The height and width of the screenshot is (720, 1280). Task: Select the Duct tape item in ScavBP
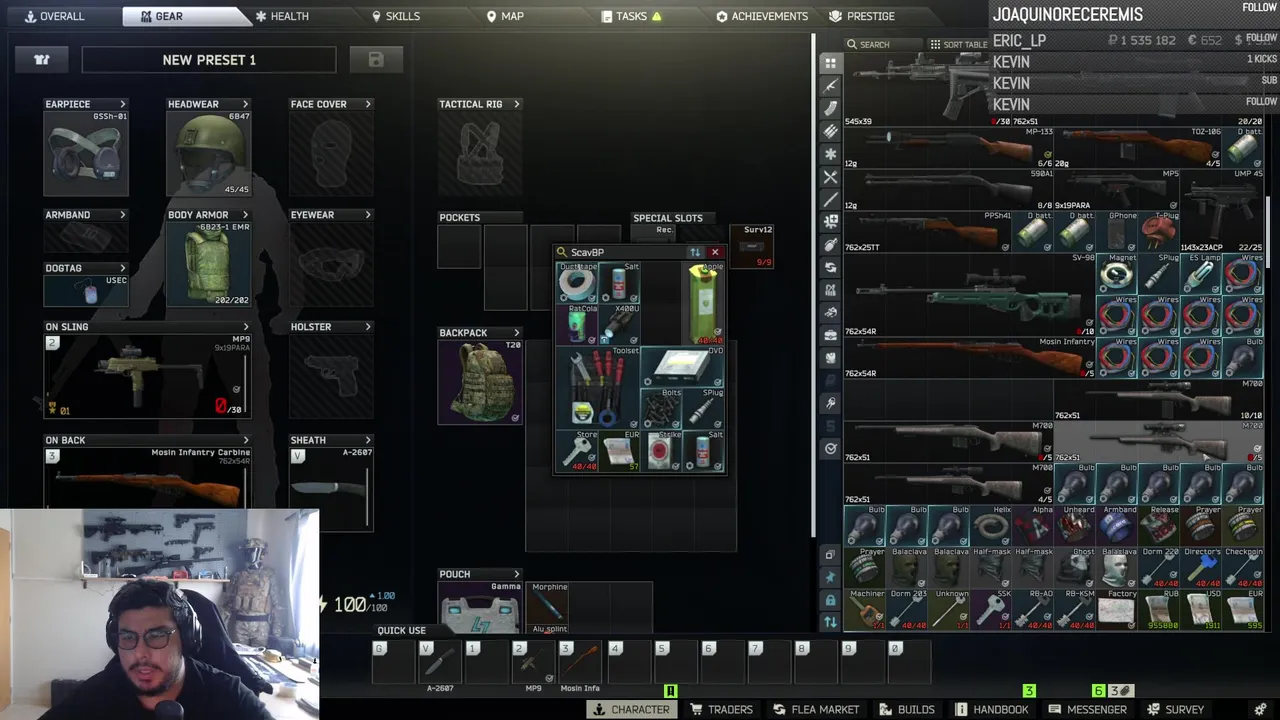(x=577, y=283)
